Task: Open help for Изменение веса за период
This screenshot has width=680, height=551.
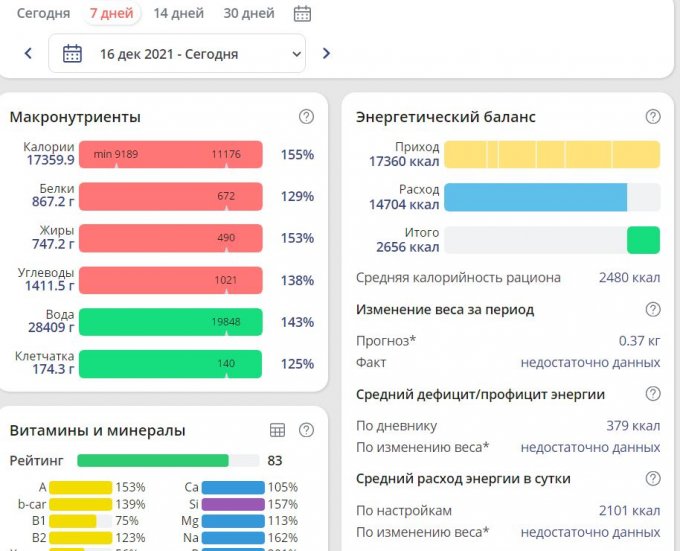Action: (x=653, y=310)
